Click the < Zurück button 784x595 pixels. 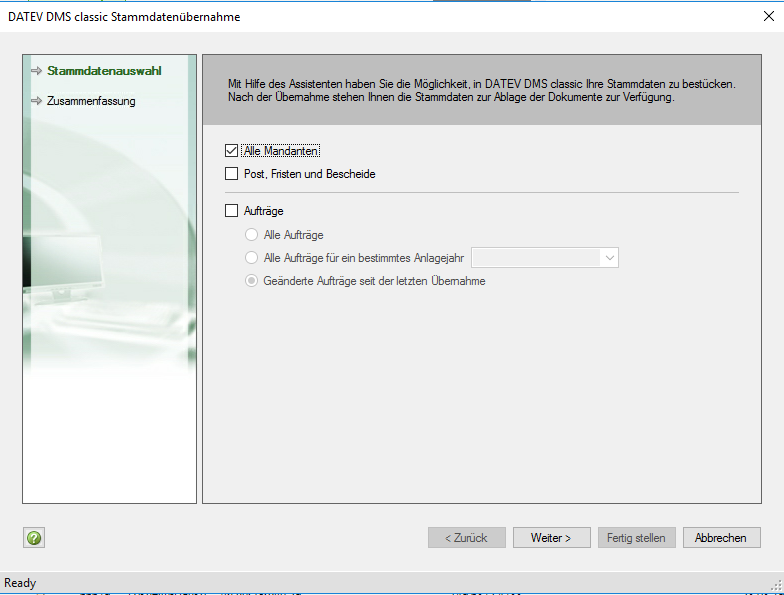coord(466,538)
